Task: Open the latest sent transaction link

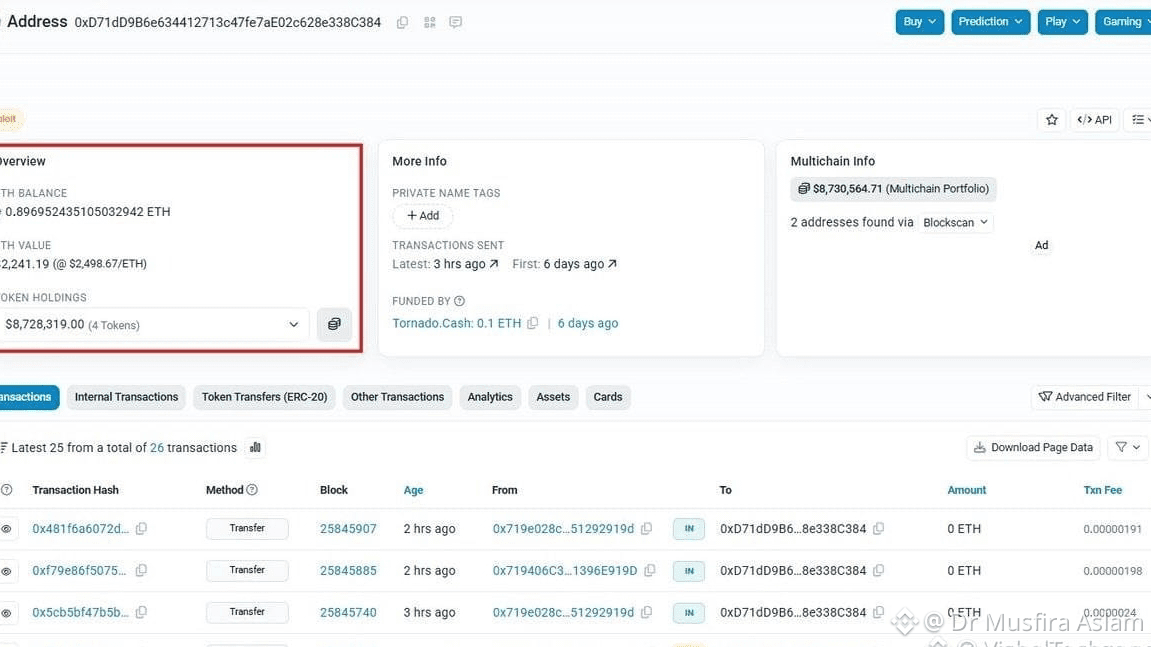Action: point(465,264)
